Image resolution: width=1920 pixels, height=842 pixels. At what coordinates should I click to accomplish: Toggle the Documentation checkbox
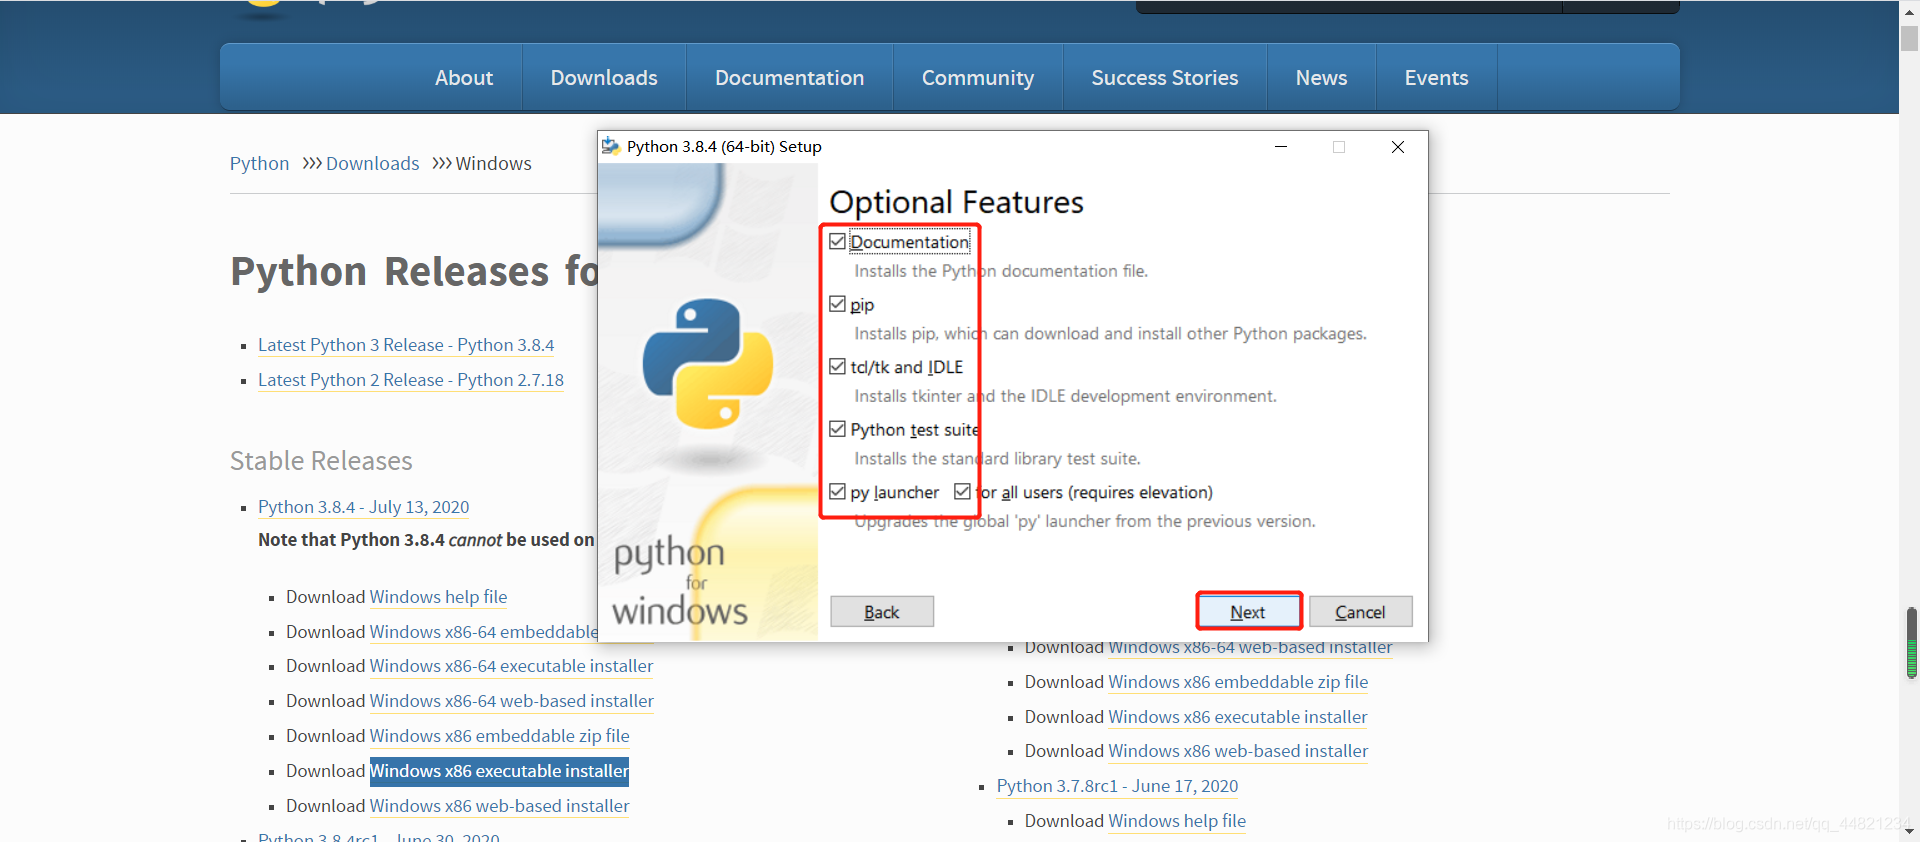click(837, 241)
